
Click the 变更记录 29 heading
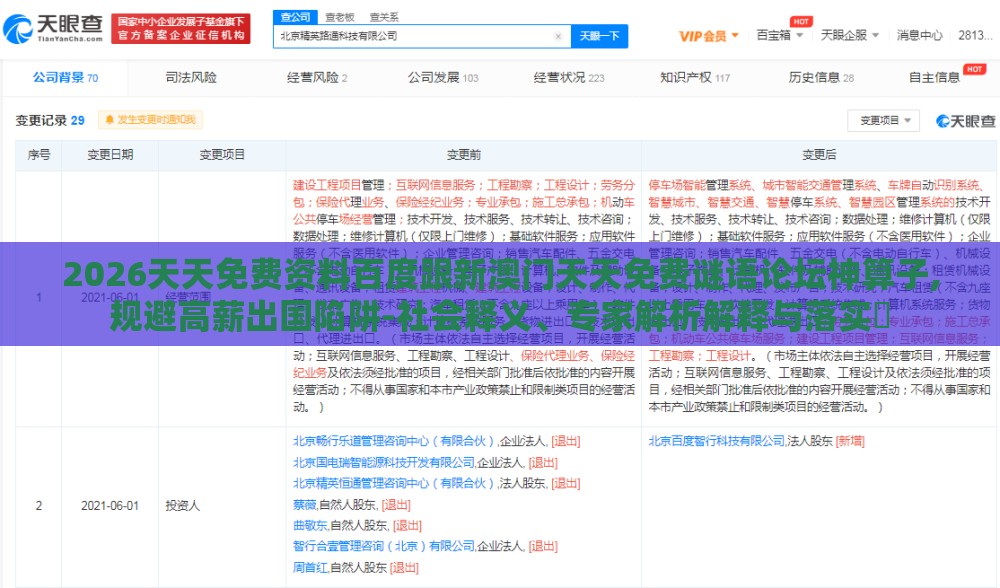(50, 121)
